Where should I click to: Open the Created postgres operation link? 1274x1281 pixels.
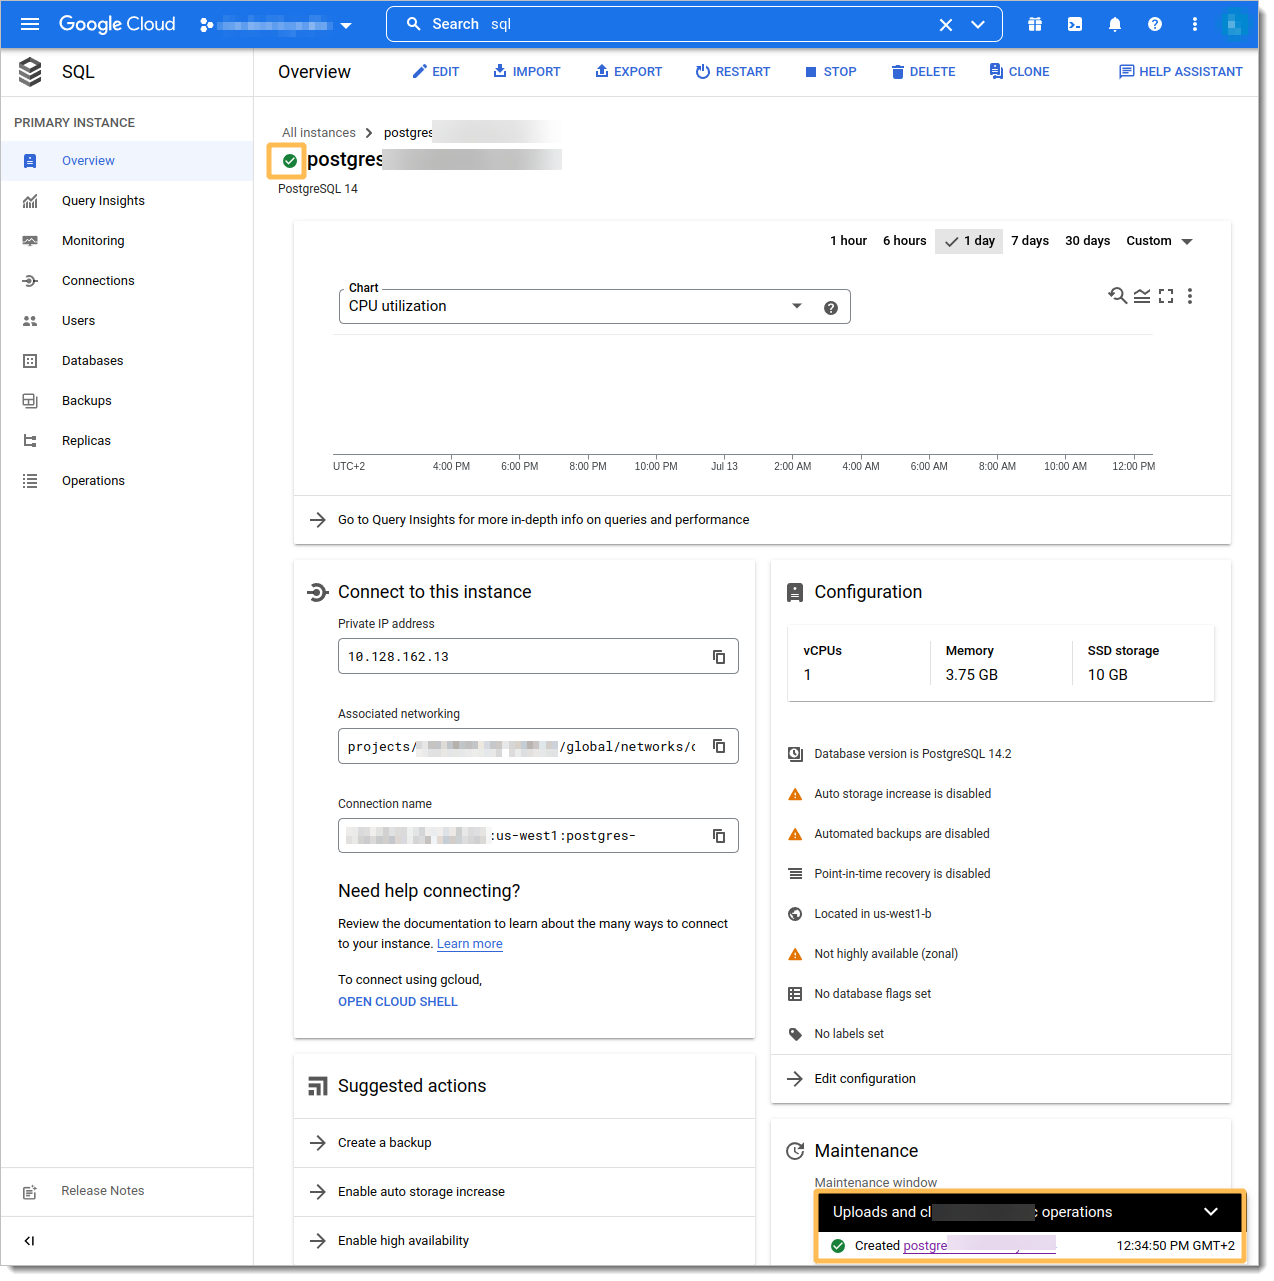[979, 1246]
